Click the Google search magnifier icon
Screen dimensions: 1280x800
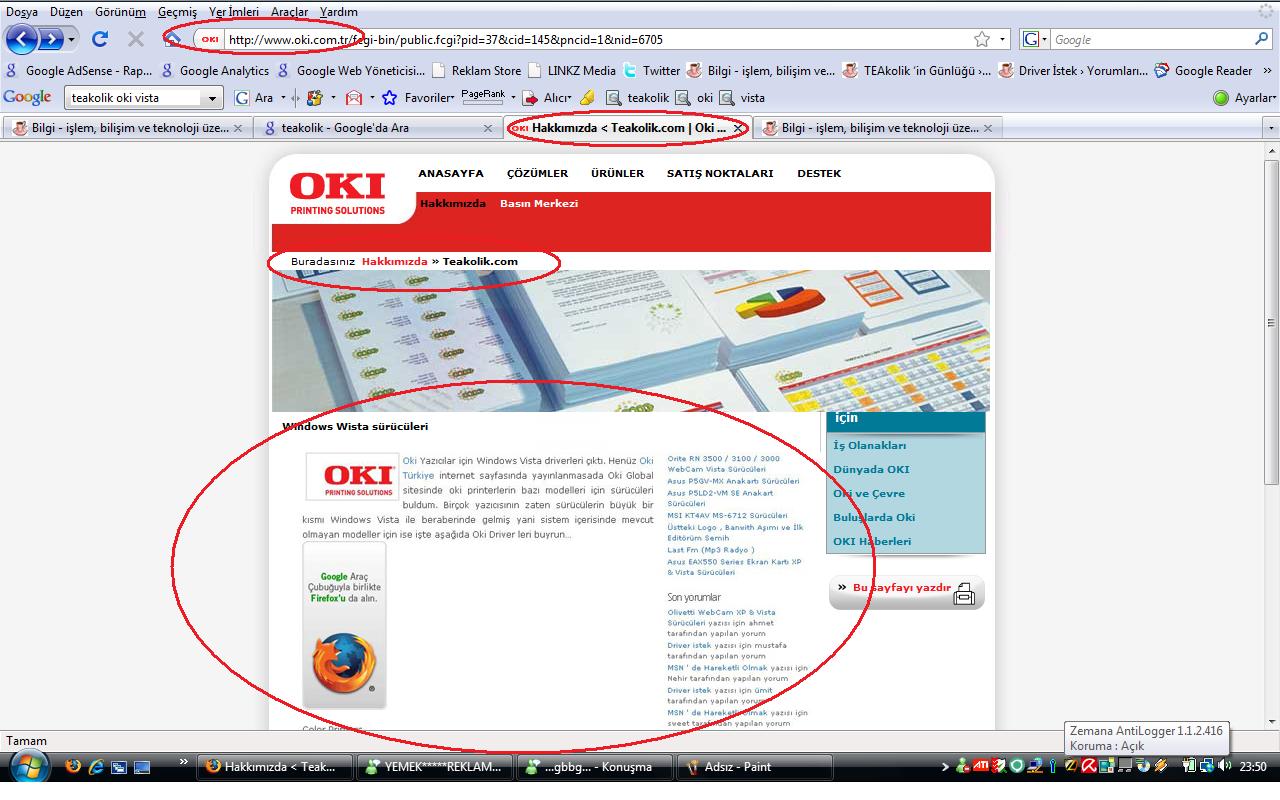pyautogui.click(x=1261, y=39)
